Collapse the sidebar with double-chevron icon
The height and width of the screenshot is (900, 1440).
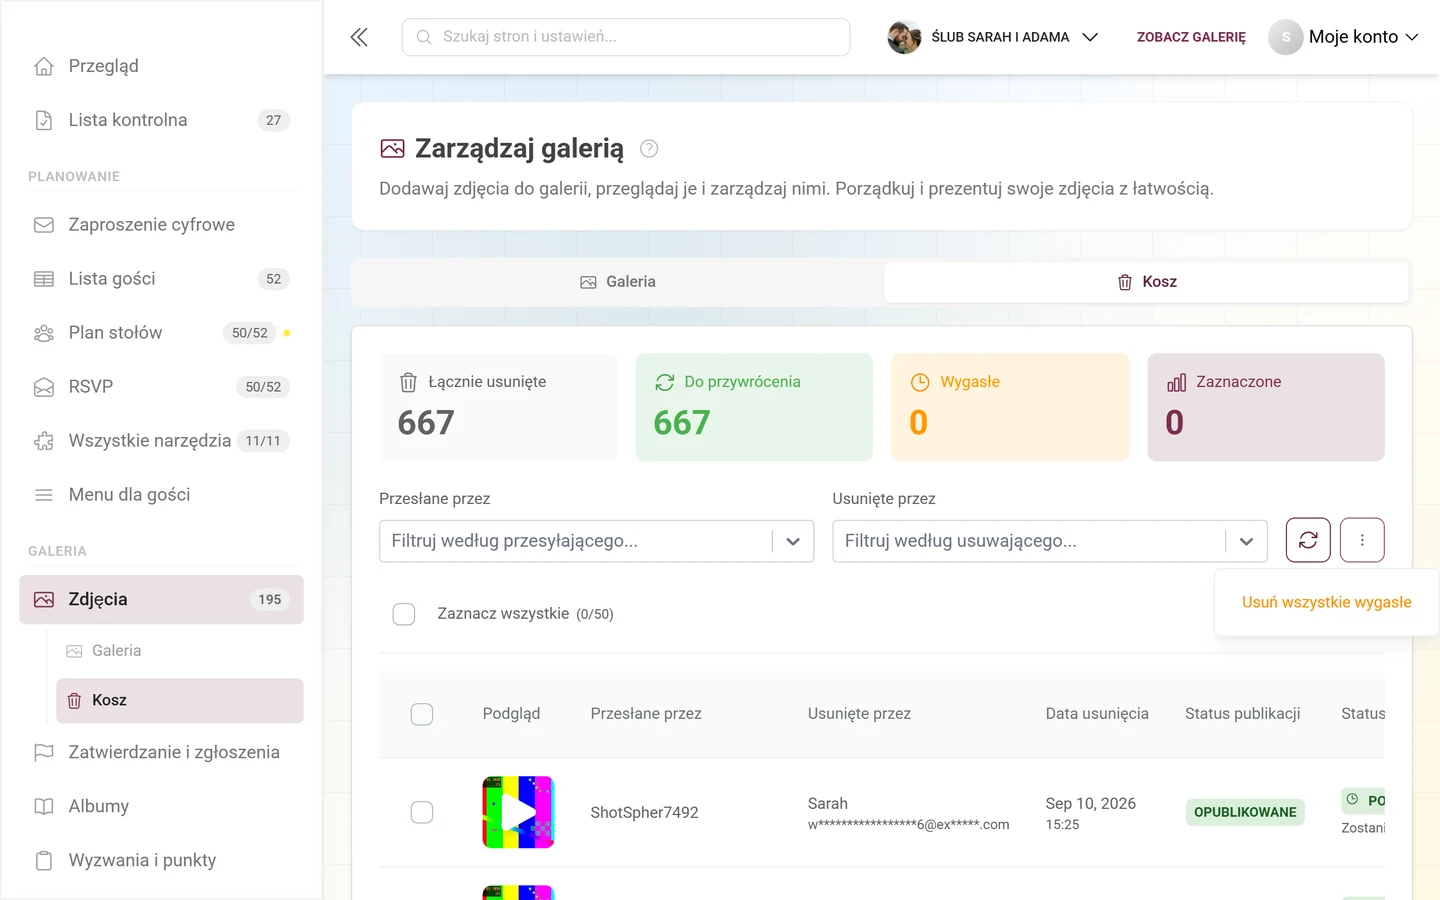[x=359, y=37]
